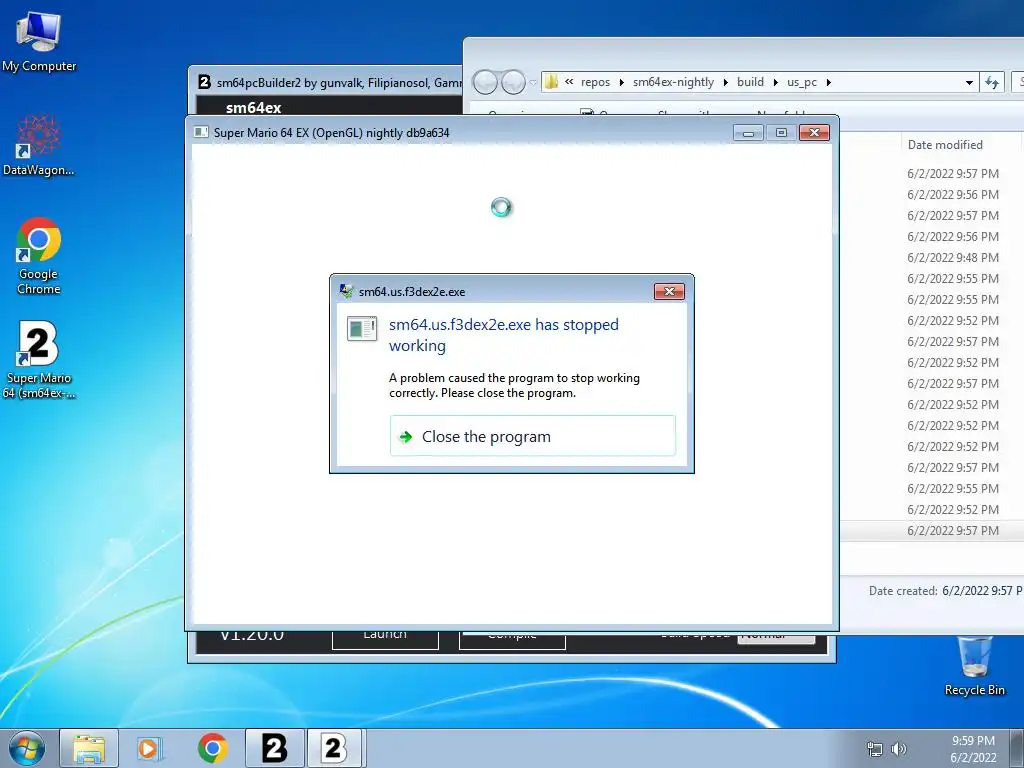Click folder icon in Explorer address bar
1024x768 pixels.
552,82
